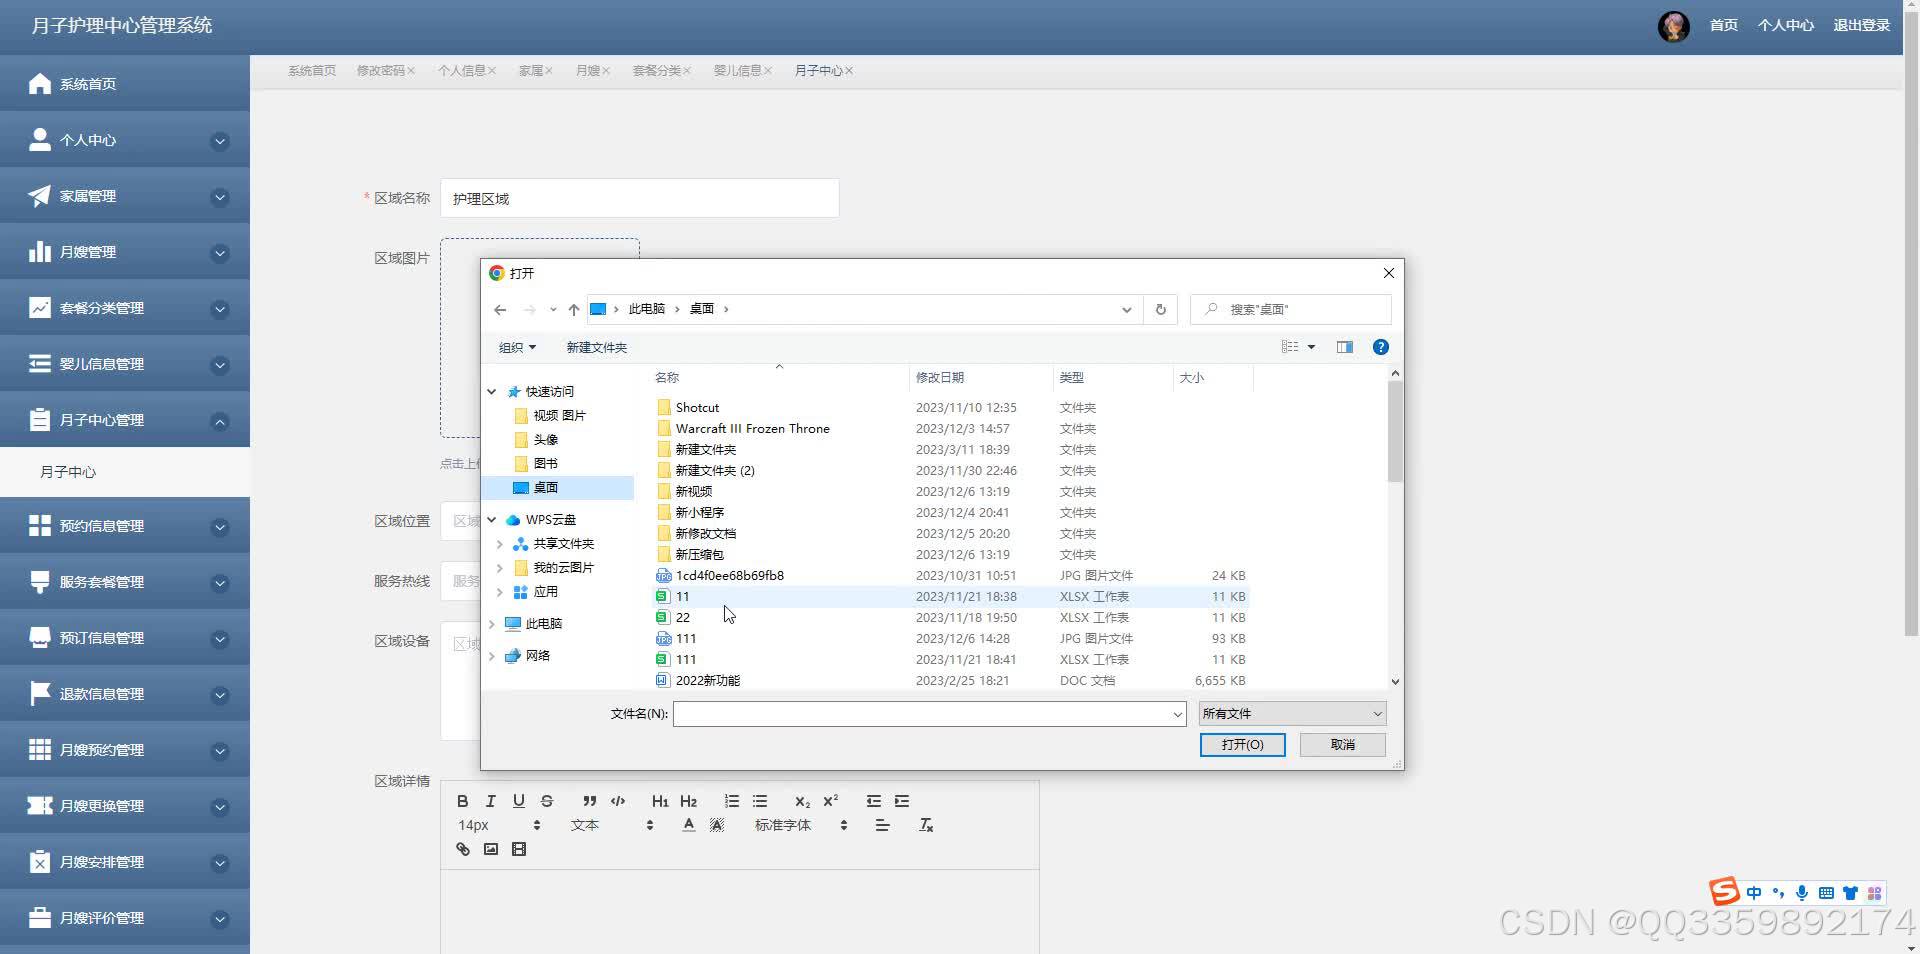Expand the address bar path history dropdown
The image size is (1920, 954).
click(1126, 310)
